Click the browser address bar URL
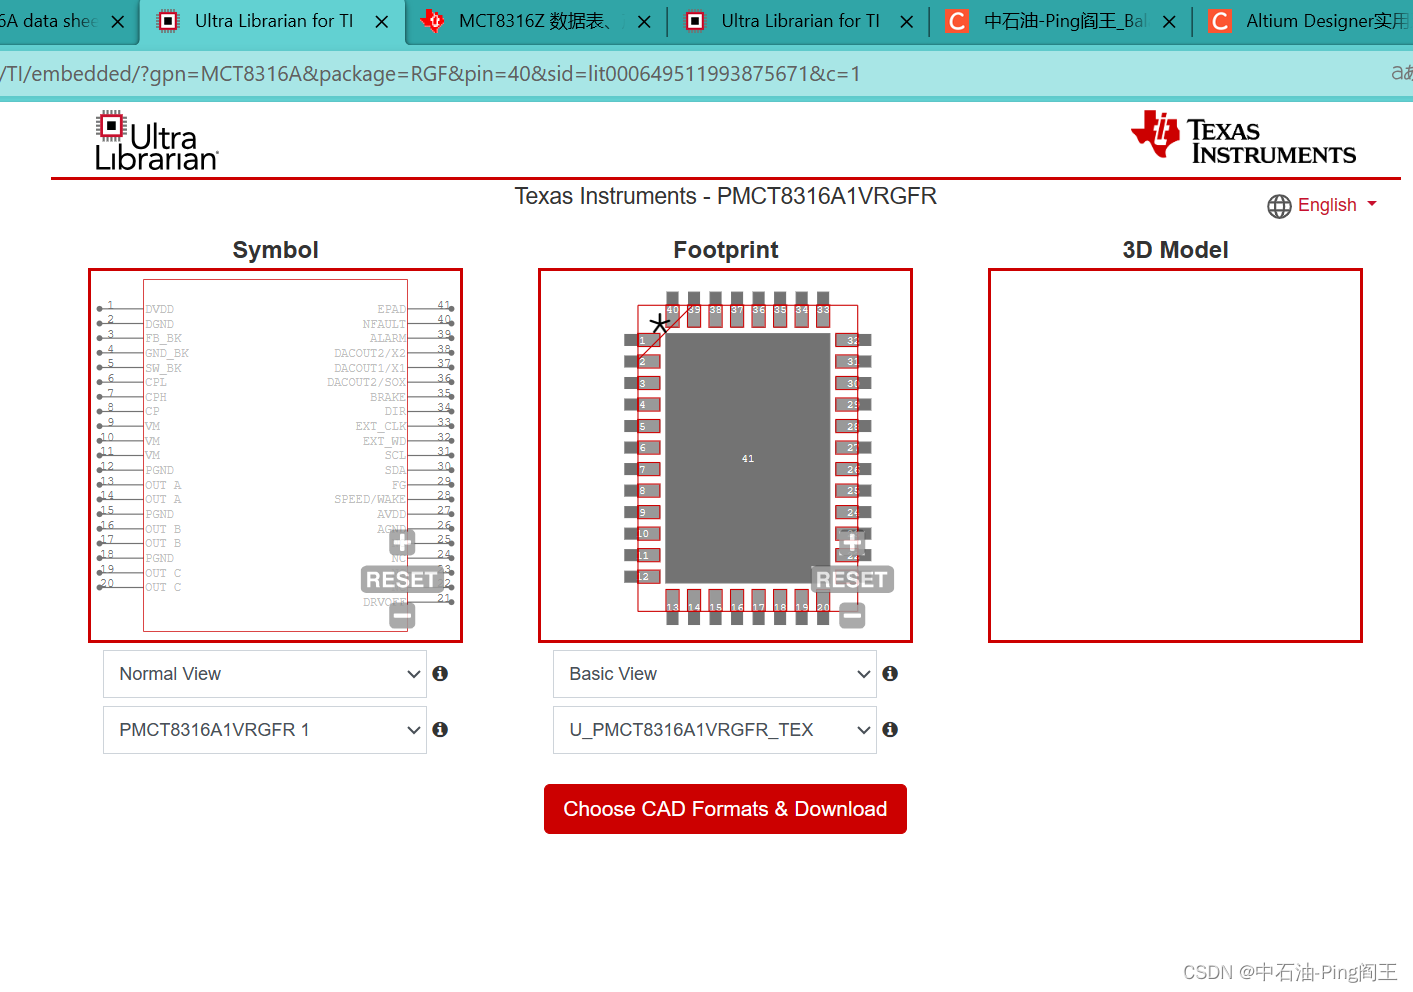 click(430, 74)
